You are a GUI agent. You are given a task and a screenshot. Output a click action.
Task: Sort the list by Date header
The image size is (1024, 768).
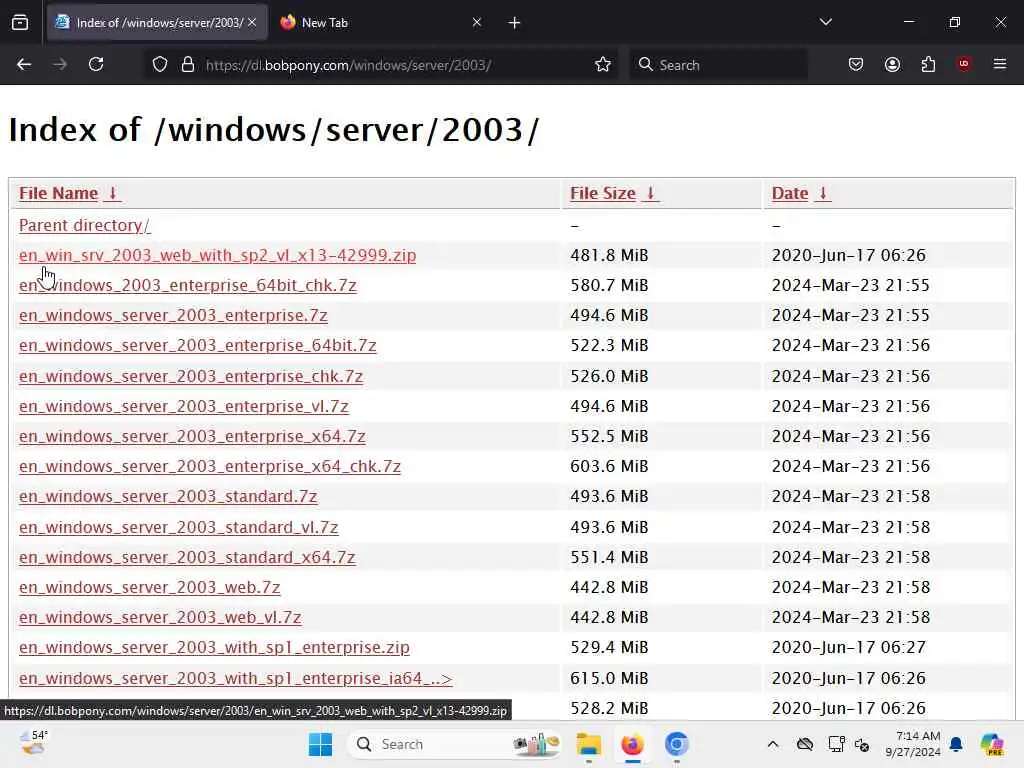click(x=790, y=193)
